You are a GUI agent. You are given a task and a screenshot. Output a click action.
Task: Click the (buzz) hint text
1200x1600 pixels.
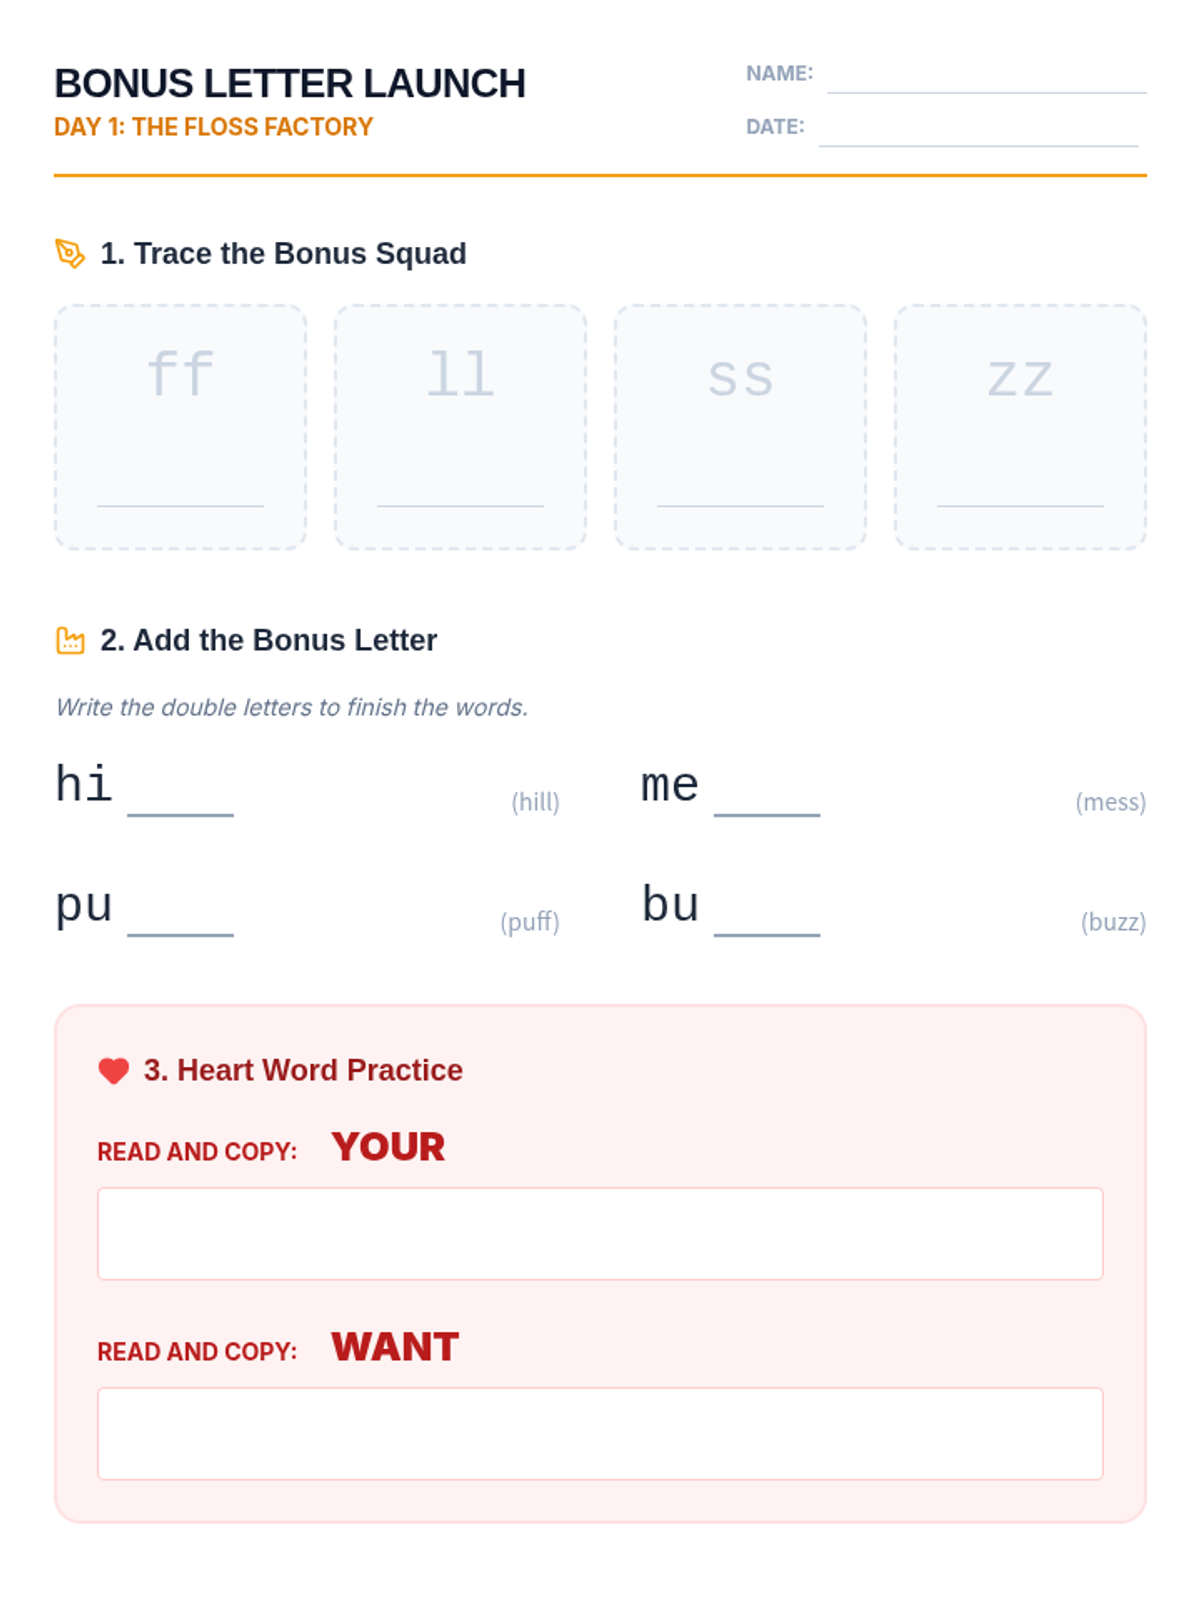pos(1113,922)
